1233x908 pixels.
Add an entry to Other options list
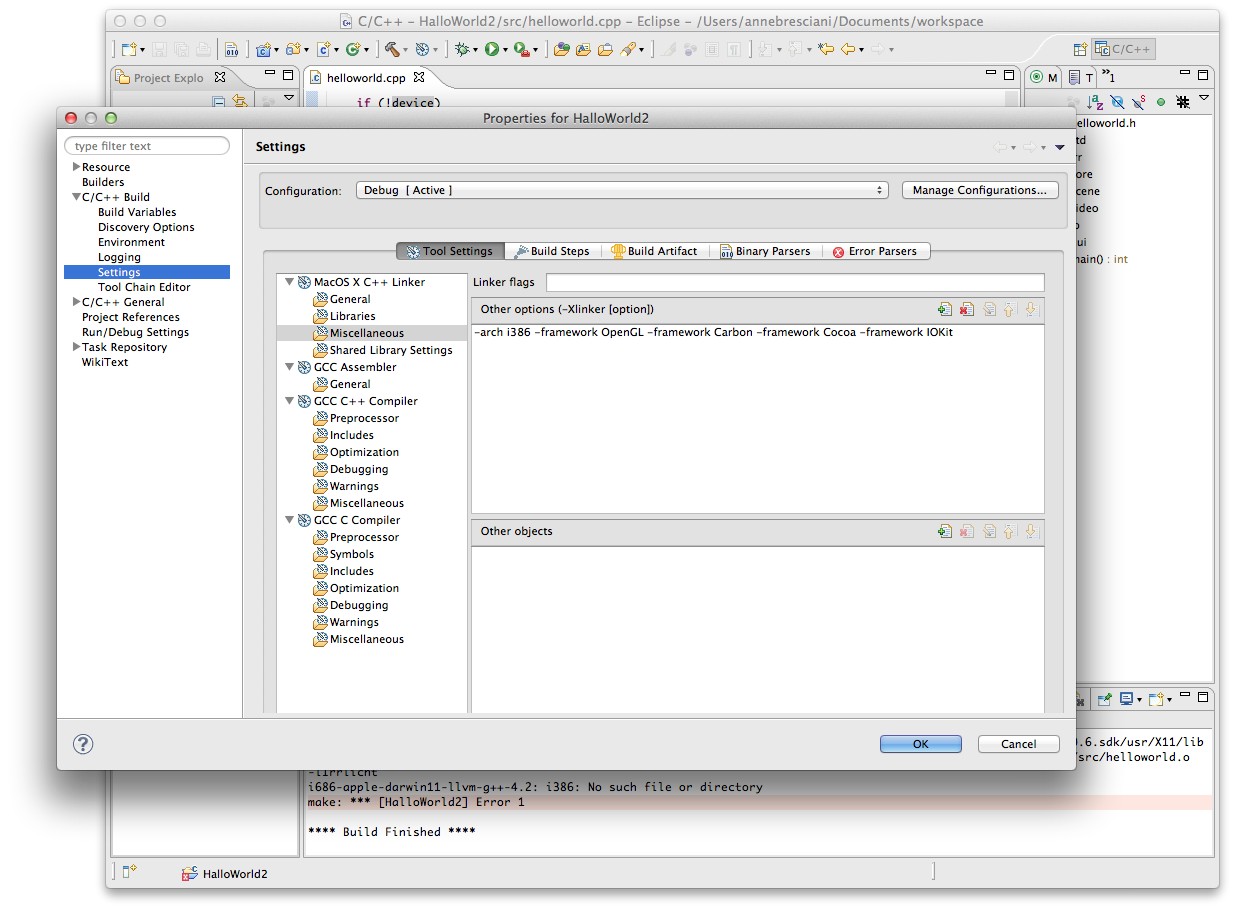[945, 310]
